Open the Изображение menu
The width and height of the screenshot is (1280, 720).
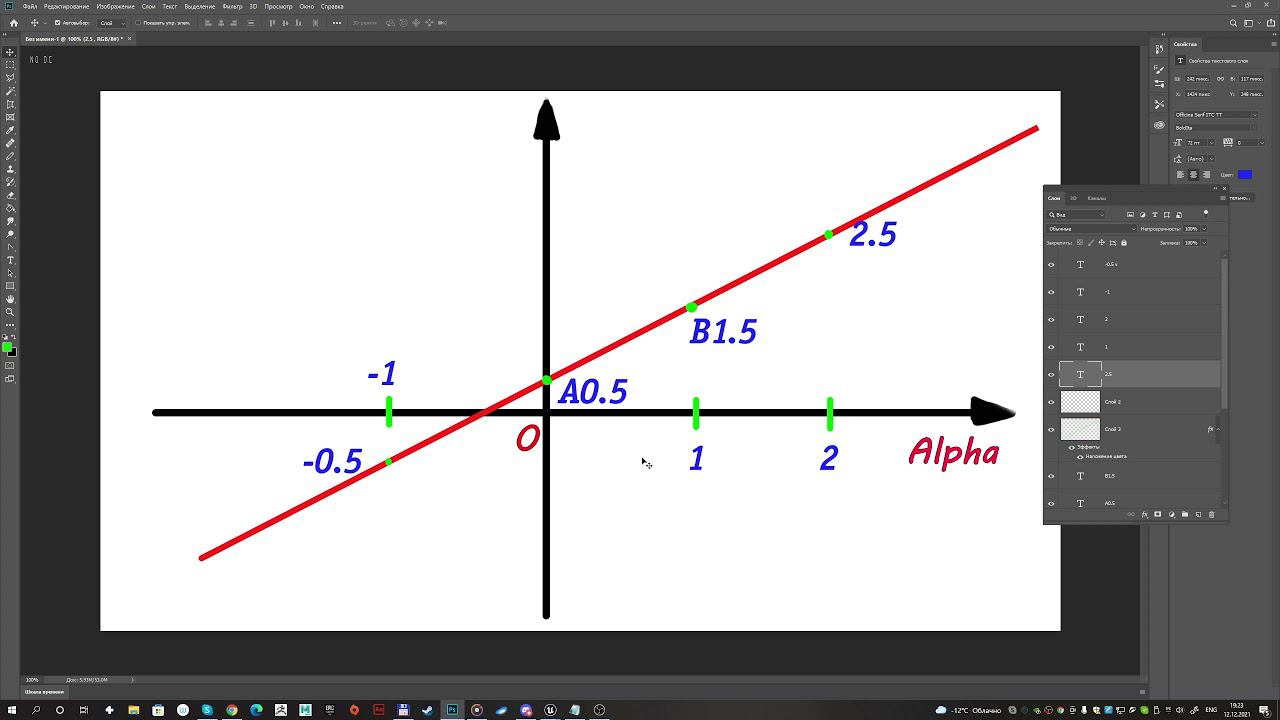[x=116, y=6]
